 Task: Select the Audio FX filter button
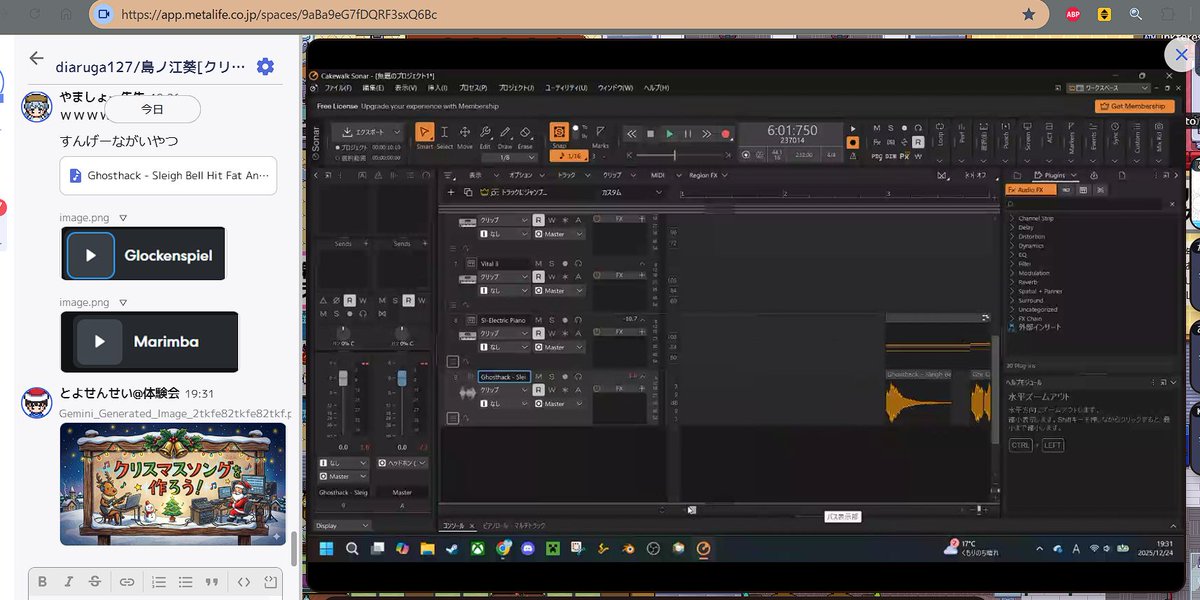(1030, 189)
